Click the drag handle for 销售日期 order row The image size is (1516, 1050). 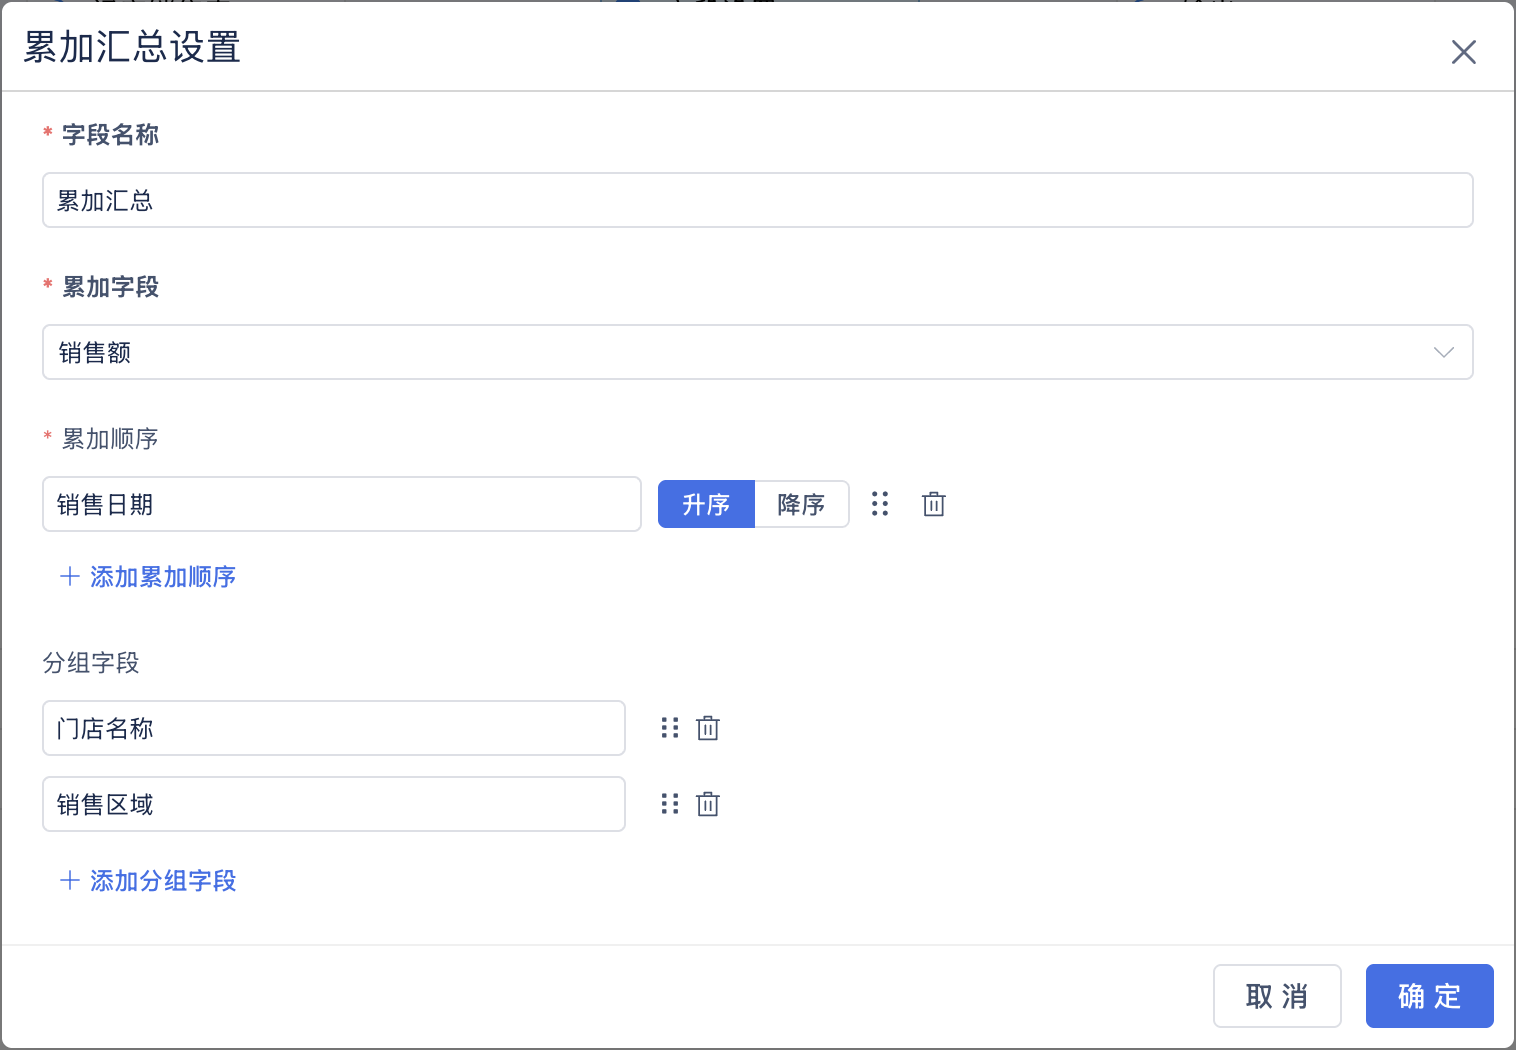pos(880,504)
